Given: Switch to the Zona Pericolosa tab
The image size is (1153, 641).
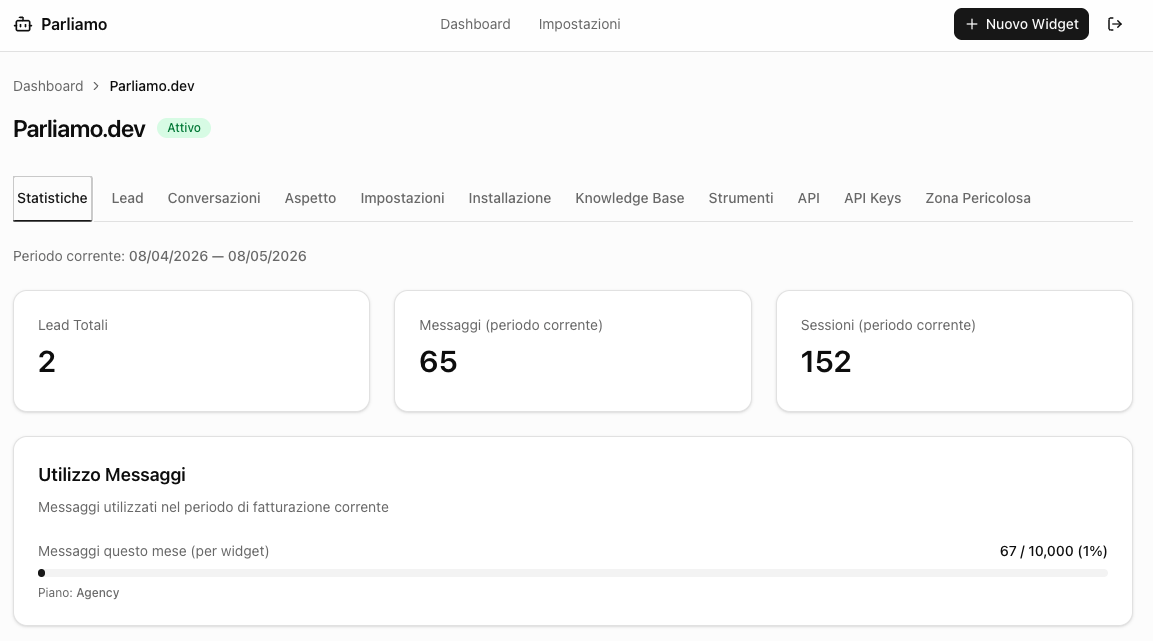Looking at the screenshot, I should point(978,198).
